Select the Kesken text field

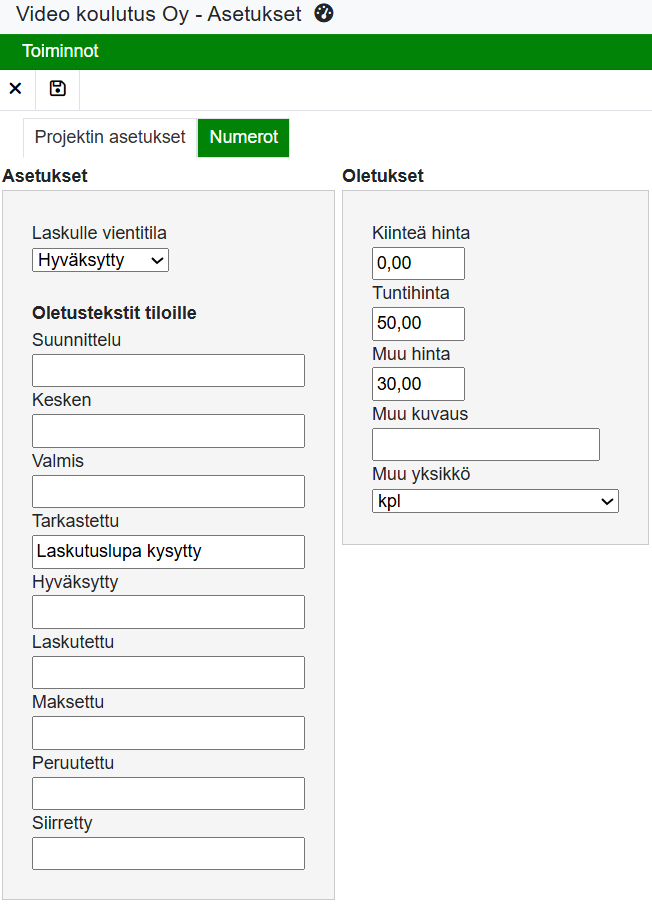(168, 431)
